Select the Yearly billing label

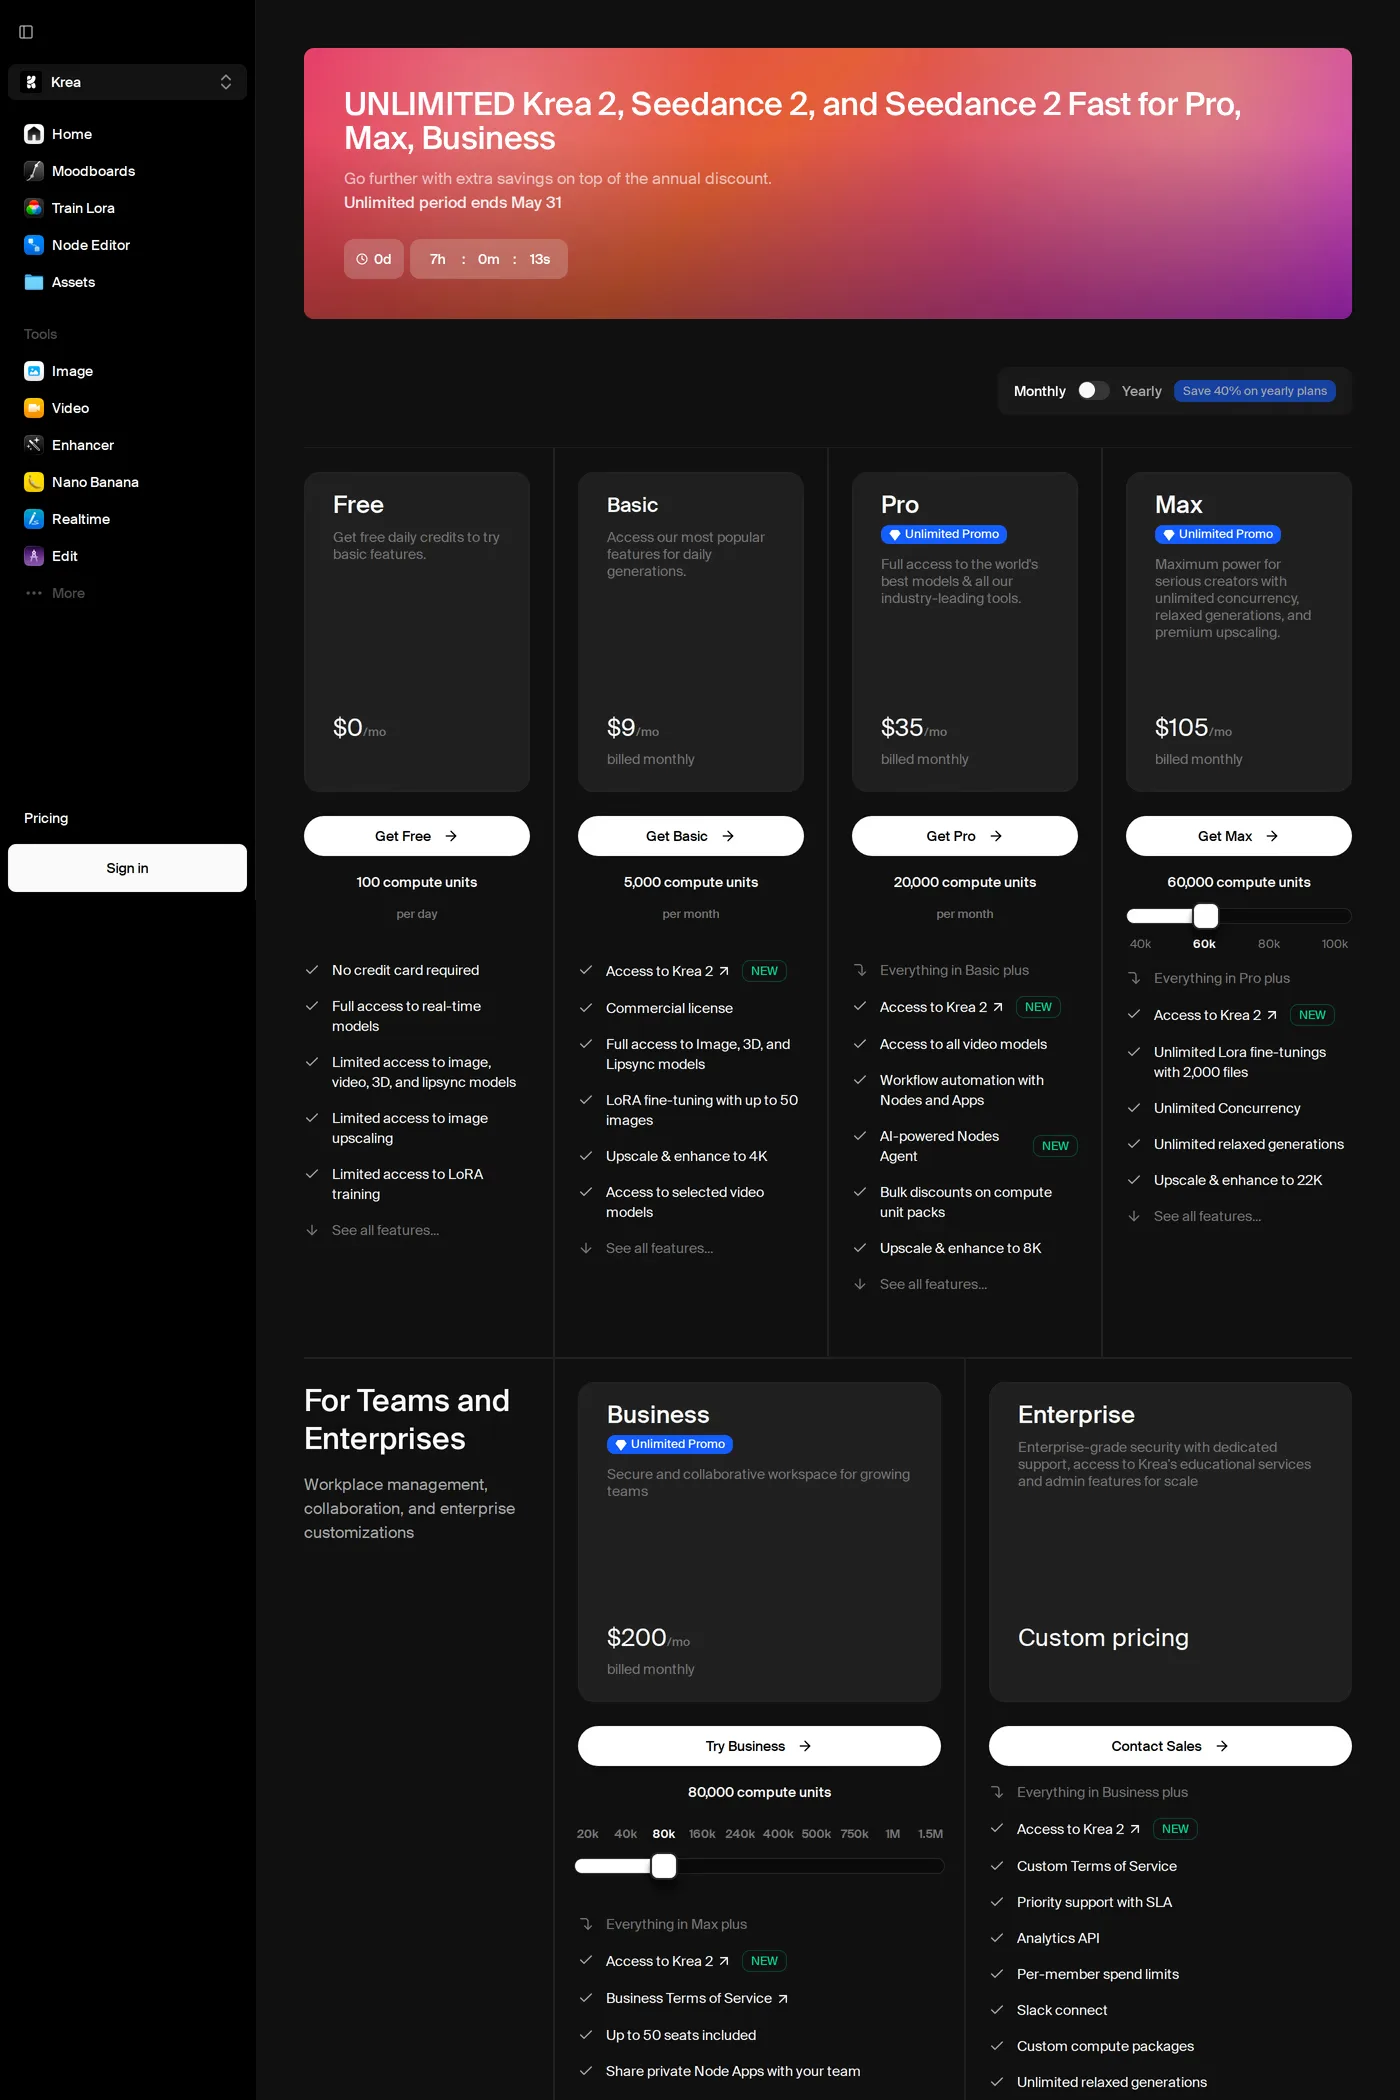pos(1141,391)
